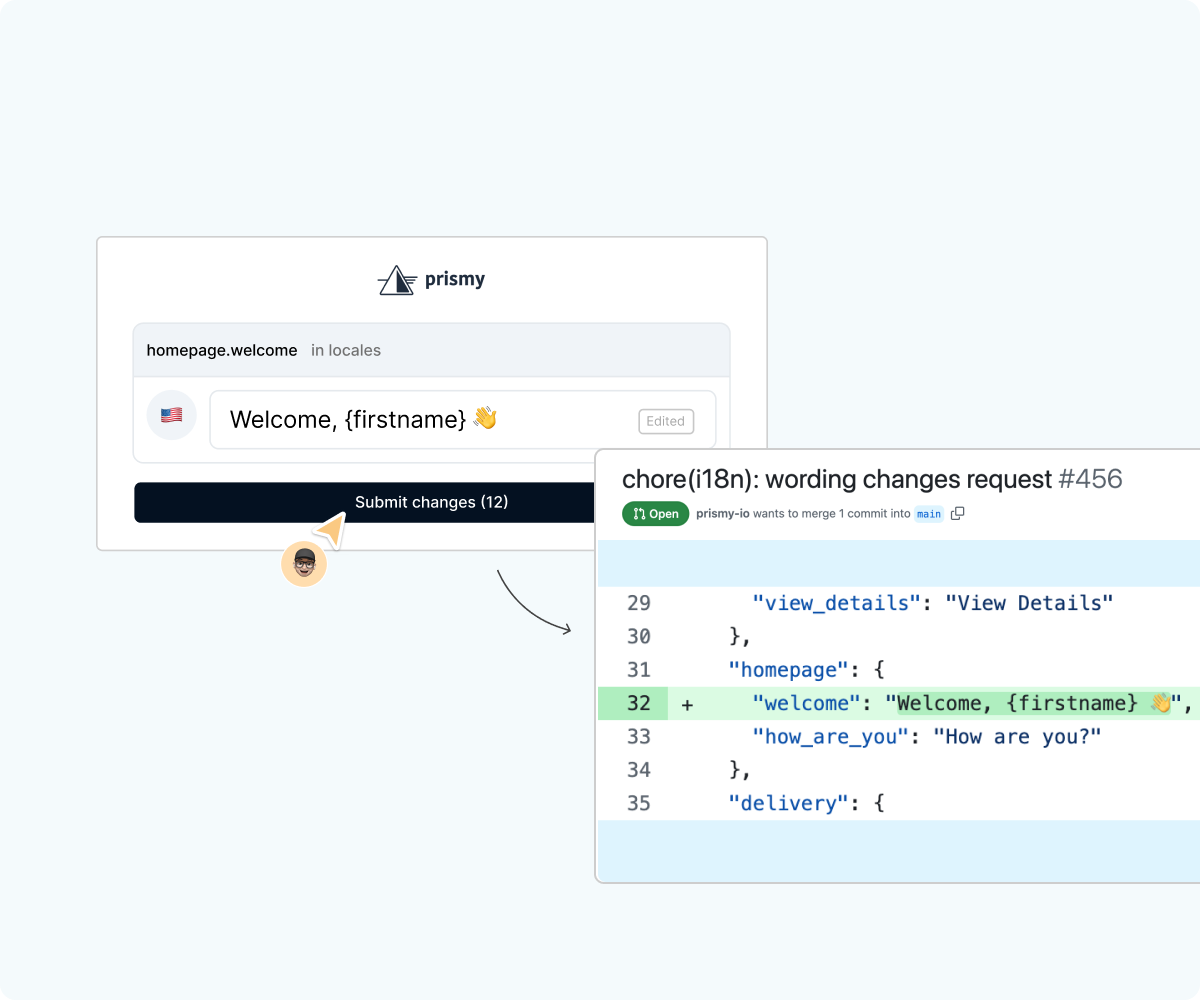Click the Prismy sailboat logo icon
This screenshot has width=1200, height=1000.
coord(397,280)
